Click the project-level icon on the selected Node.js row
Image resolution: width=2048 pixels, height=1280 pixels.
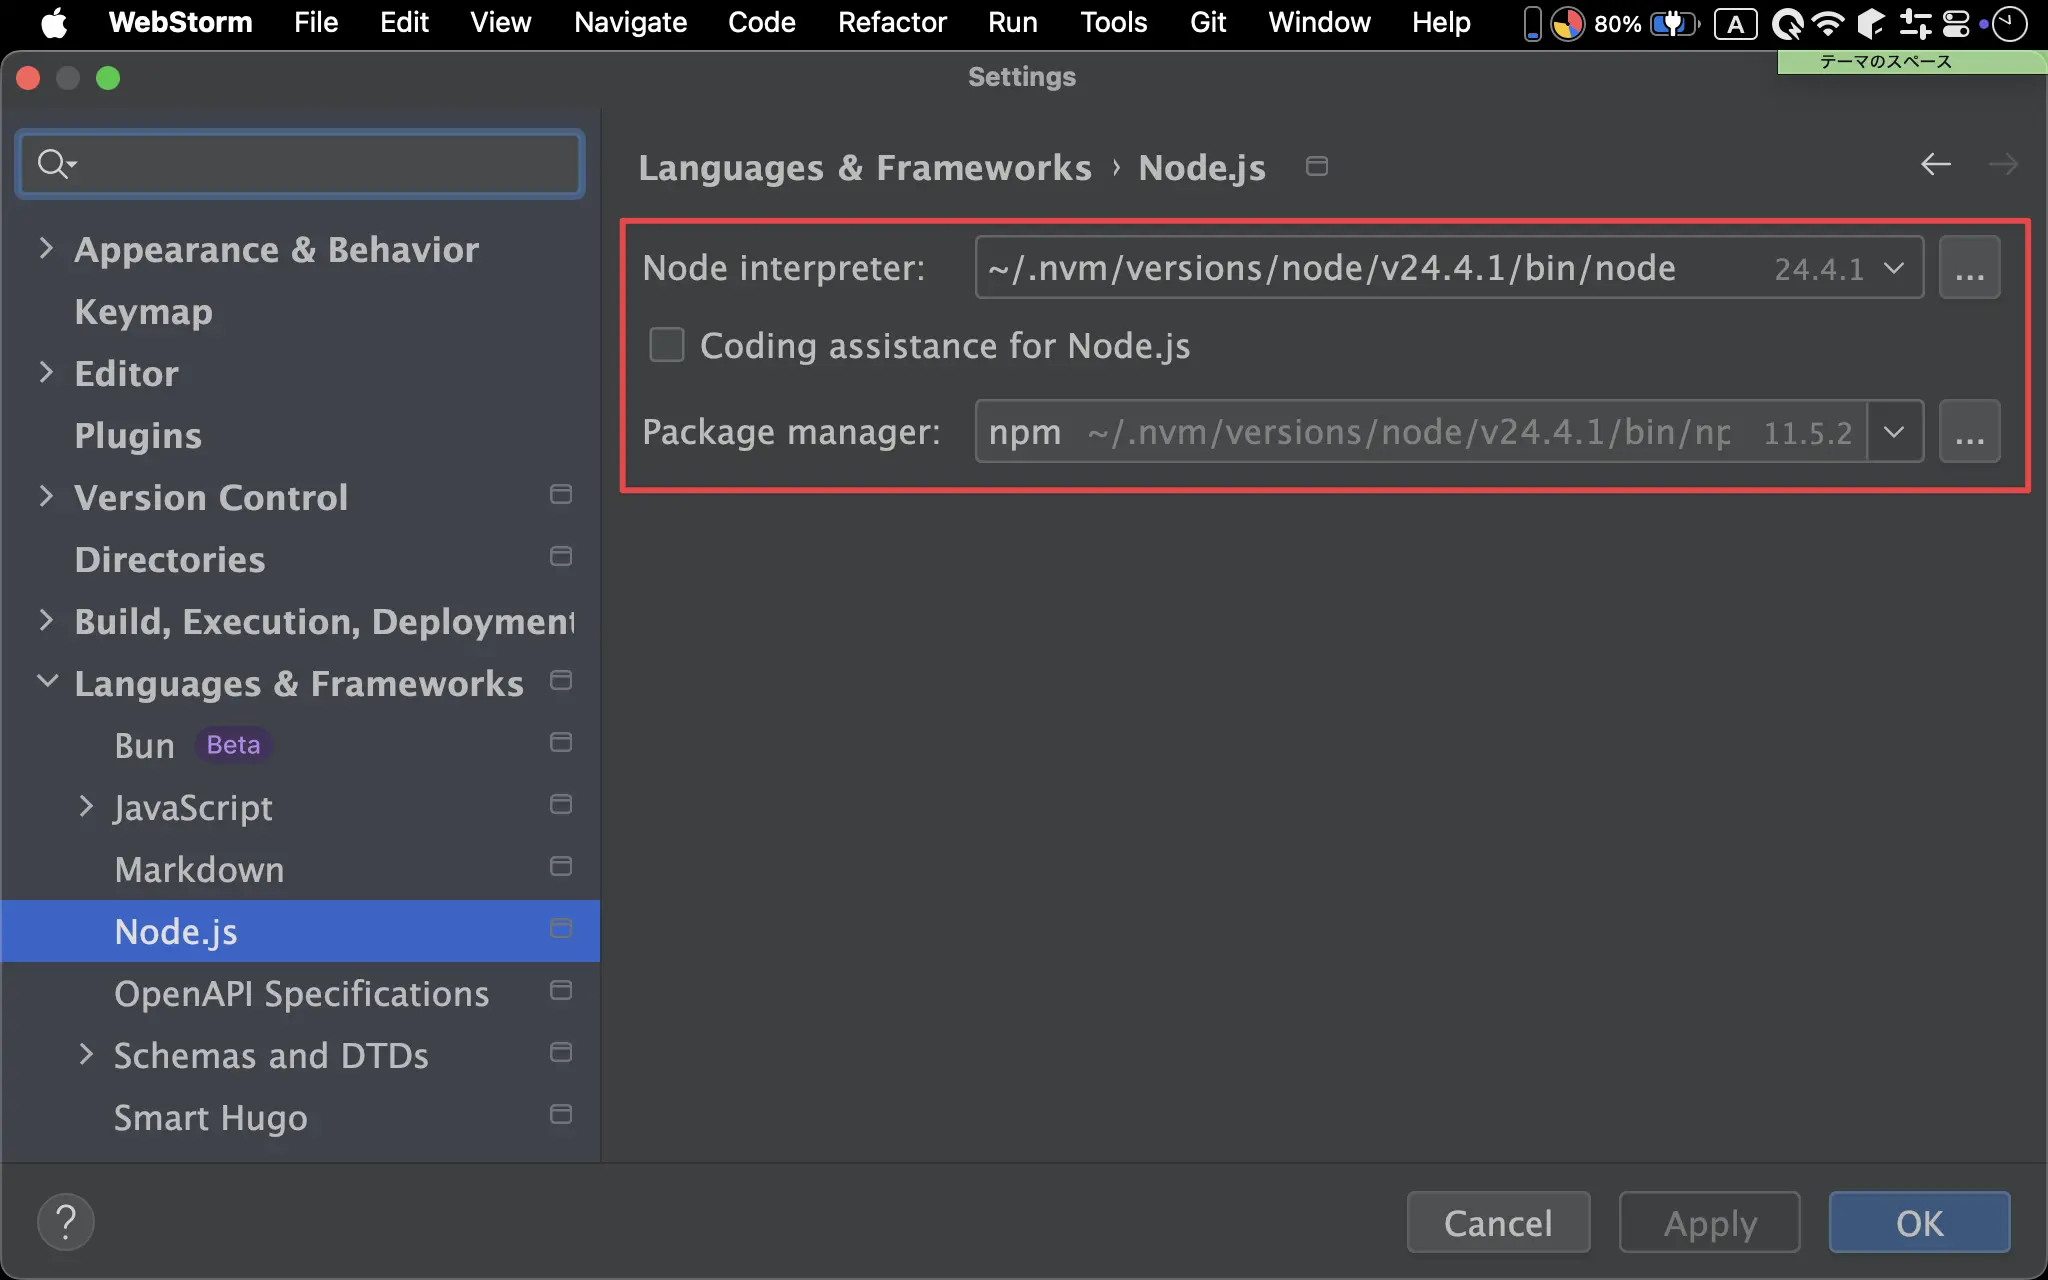pyautogui.click(x=561, y=929)
